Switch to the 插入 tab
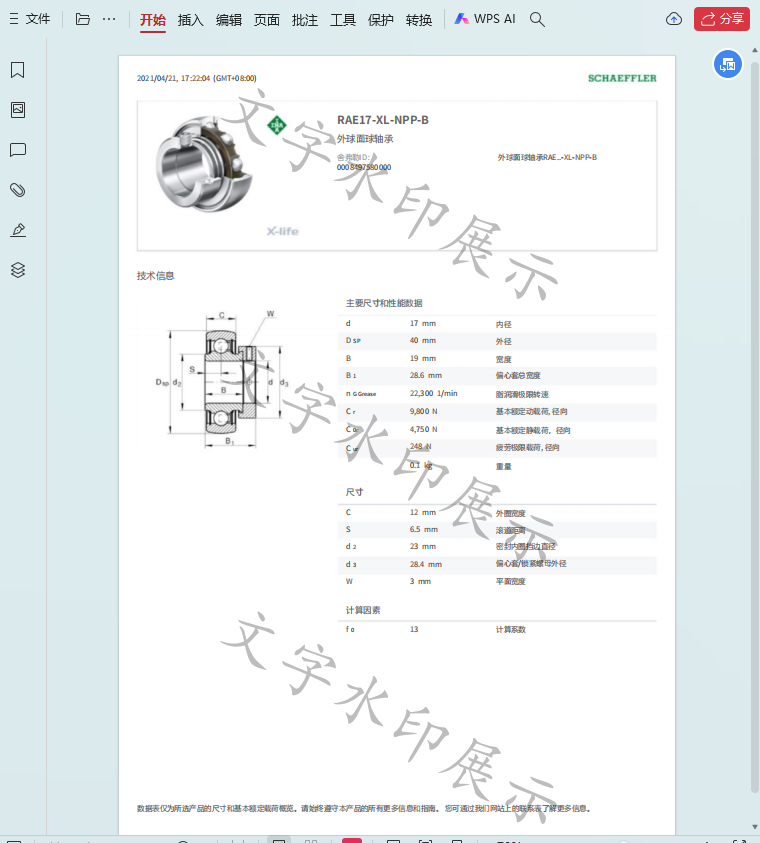Image resolution: width=760 pixels, height=843 pixels. click(x=191, y=20)
